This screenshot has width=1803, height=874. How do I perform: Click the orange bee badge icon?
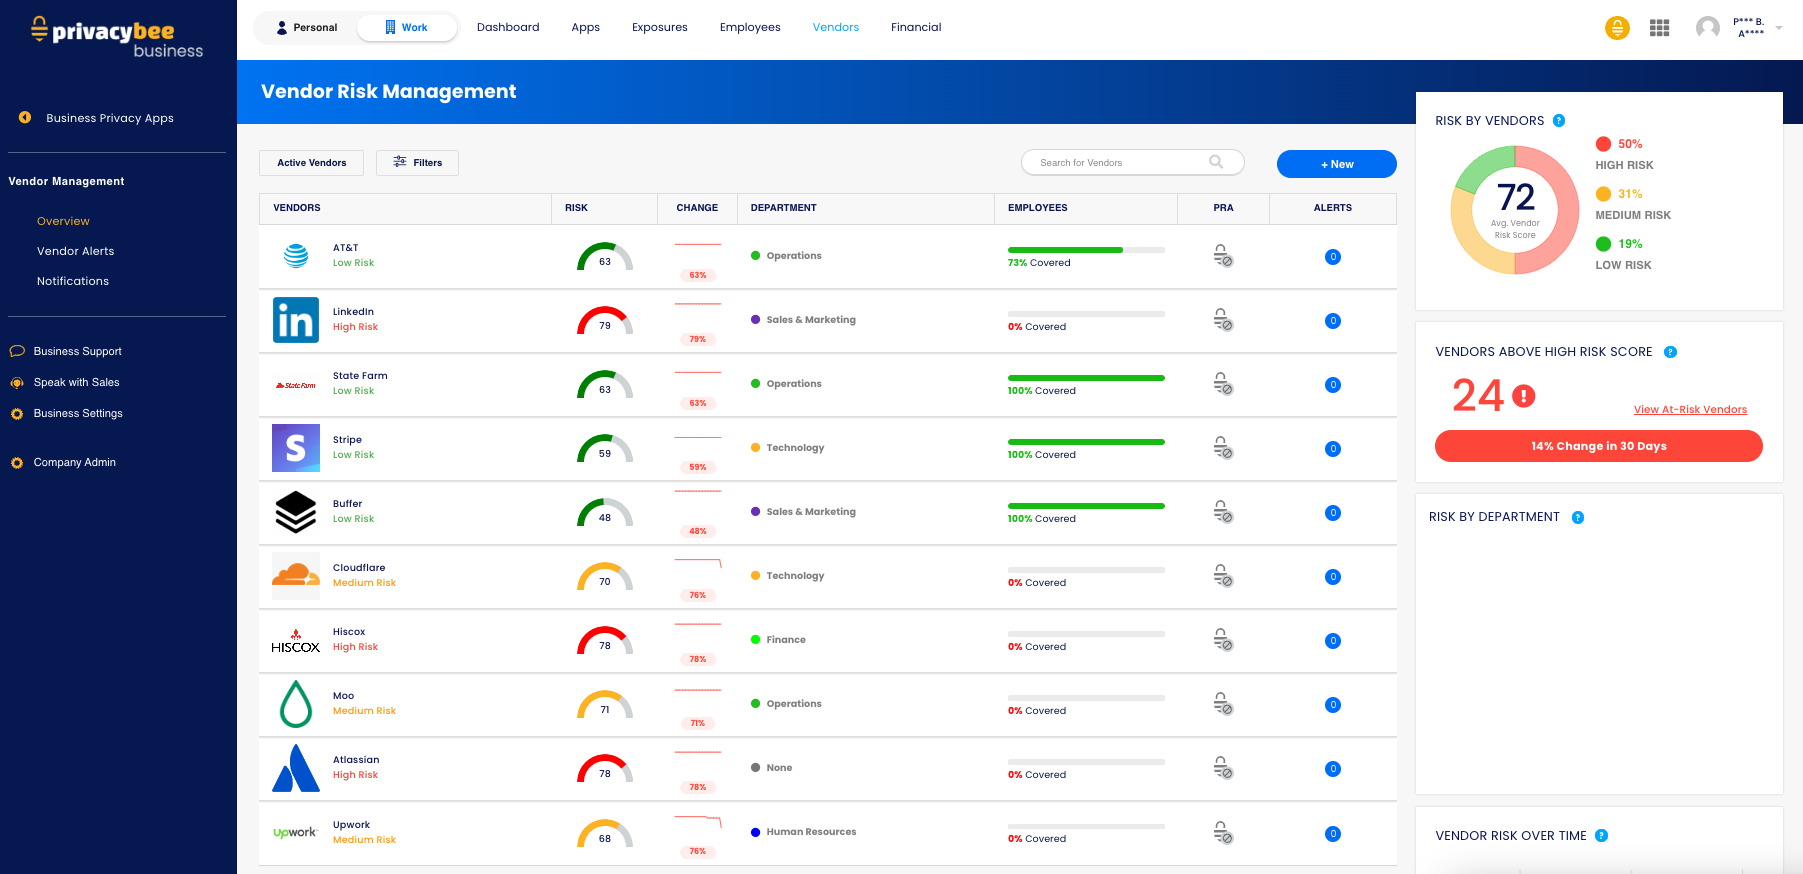[x=1617, y=28]
